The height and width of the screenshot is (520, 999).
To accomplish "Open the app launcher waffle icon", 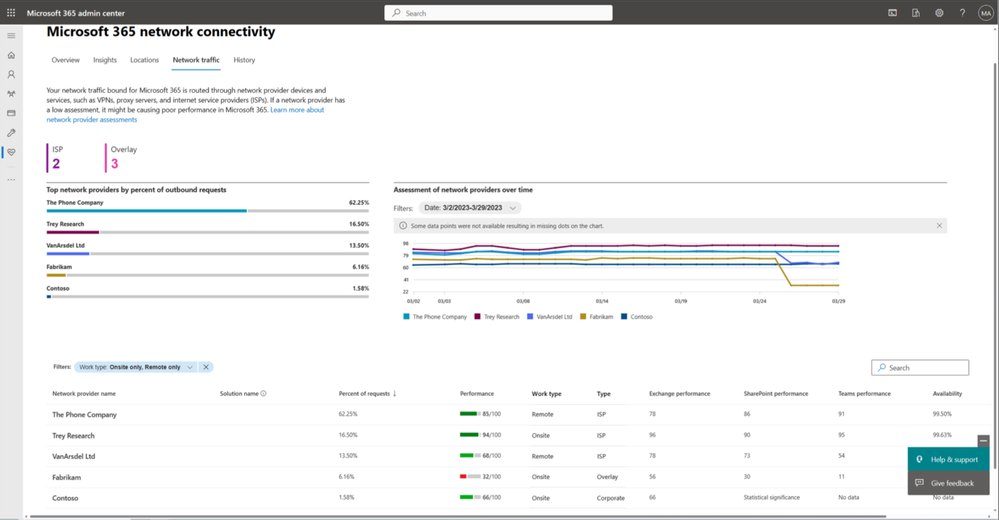I will [11, 13].
